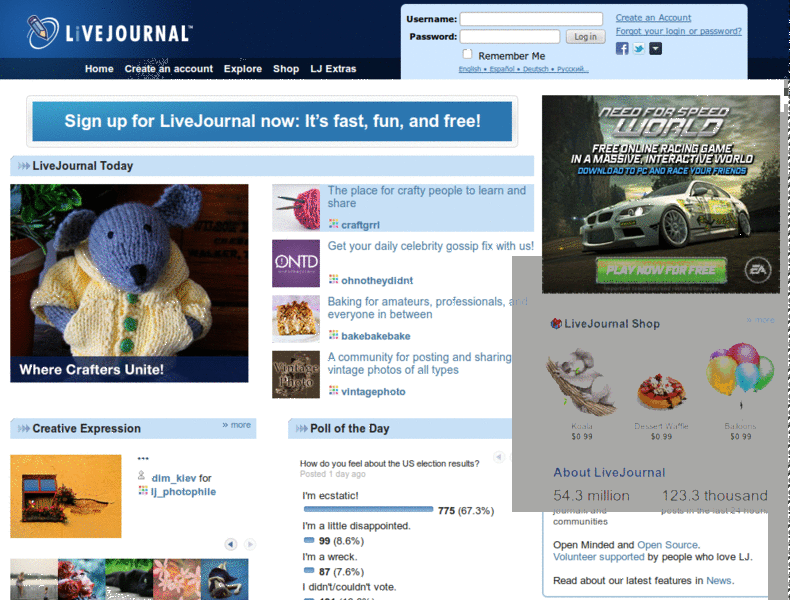
Task: Open Create an account in navigation bar
Action: click(168, 69)
